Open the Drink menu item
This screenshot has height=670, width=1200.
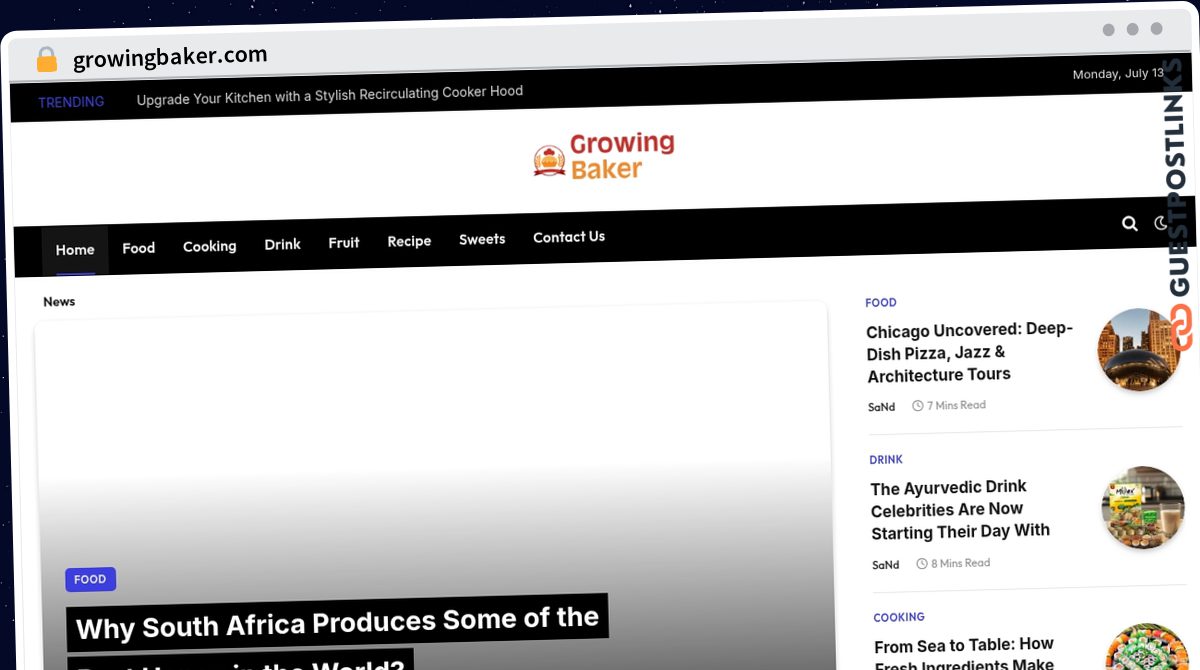coord(283,244)
